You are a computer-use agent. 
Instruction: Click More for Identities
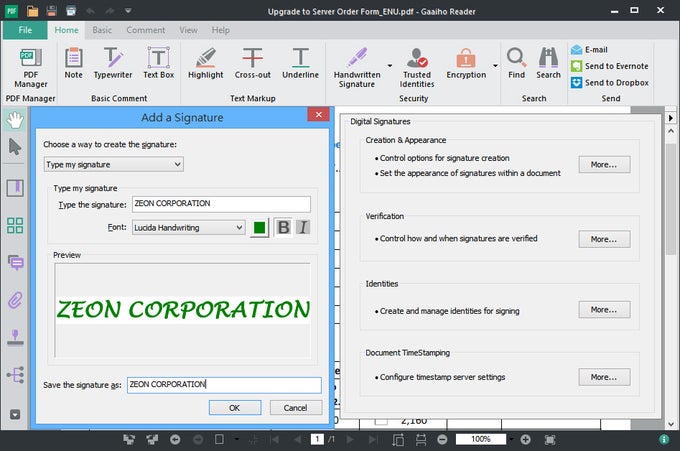tap(604, 310)
